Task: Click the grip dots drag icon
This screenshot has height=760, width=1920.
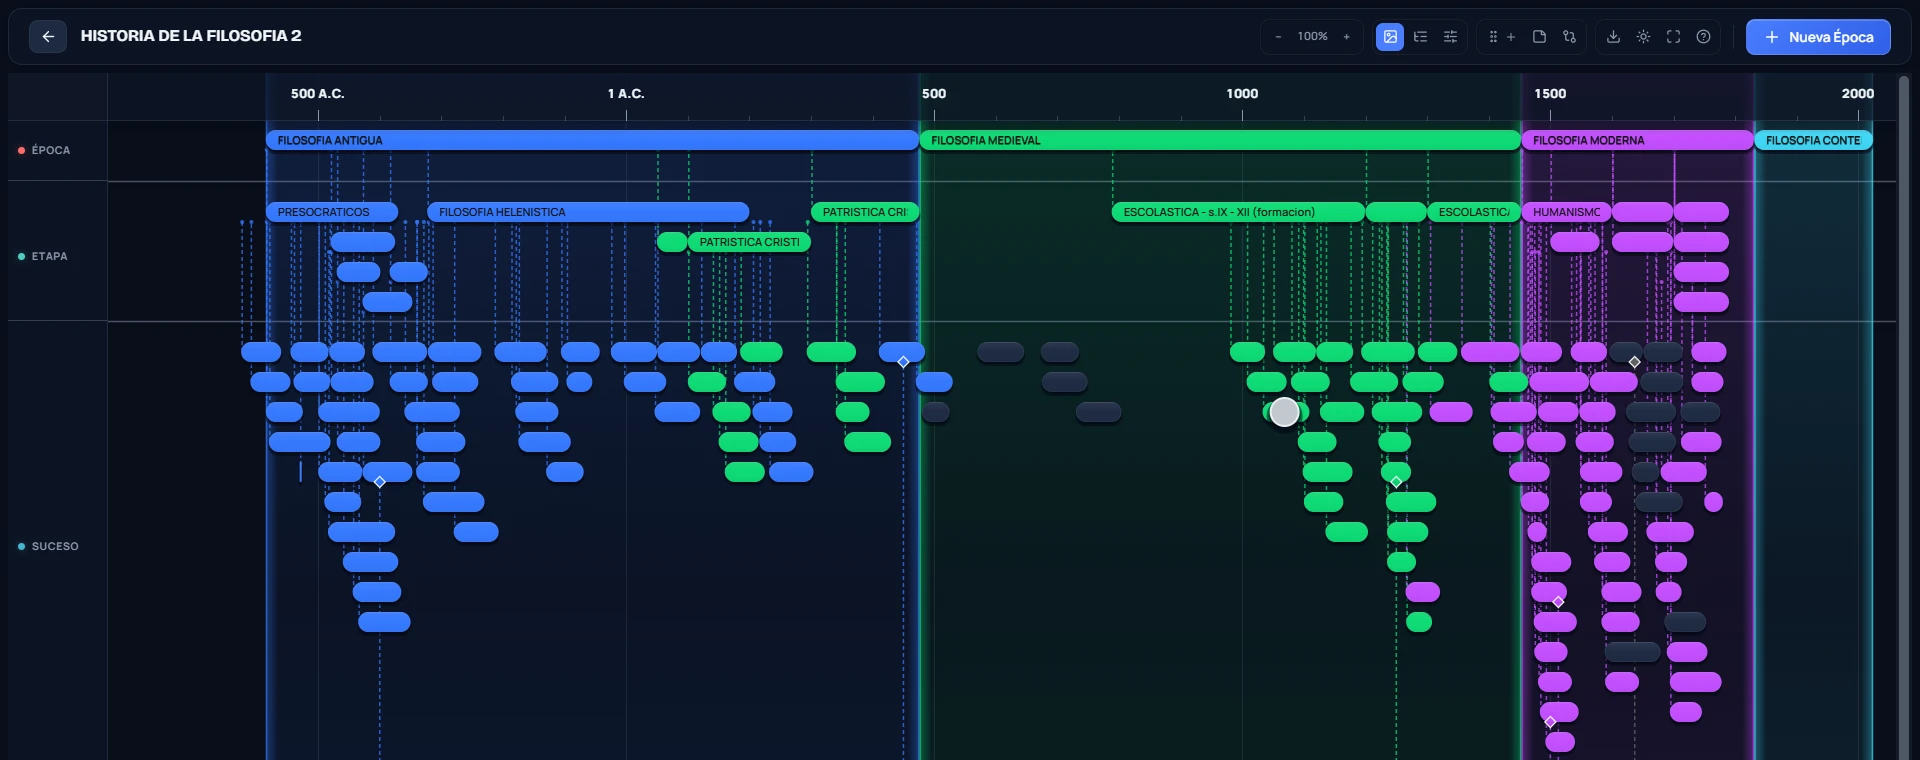Action: point(1493,37)
